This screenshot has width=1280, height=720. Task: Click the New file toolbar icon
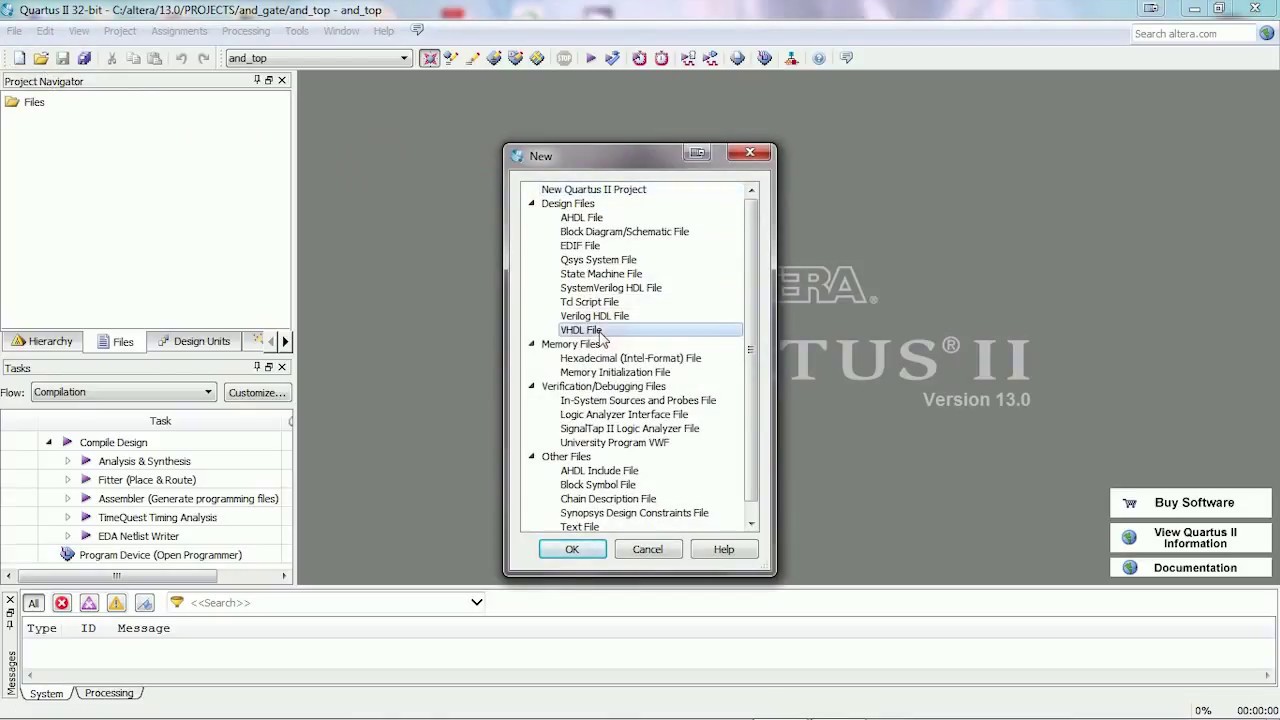[x=19, y=58]
